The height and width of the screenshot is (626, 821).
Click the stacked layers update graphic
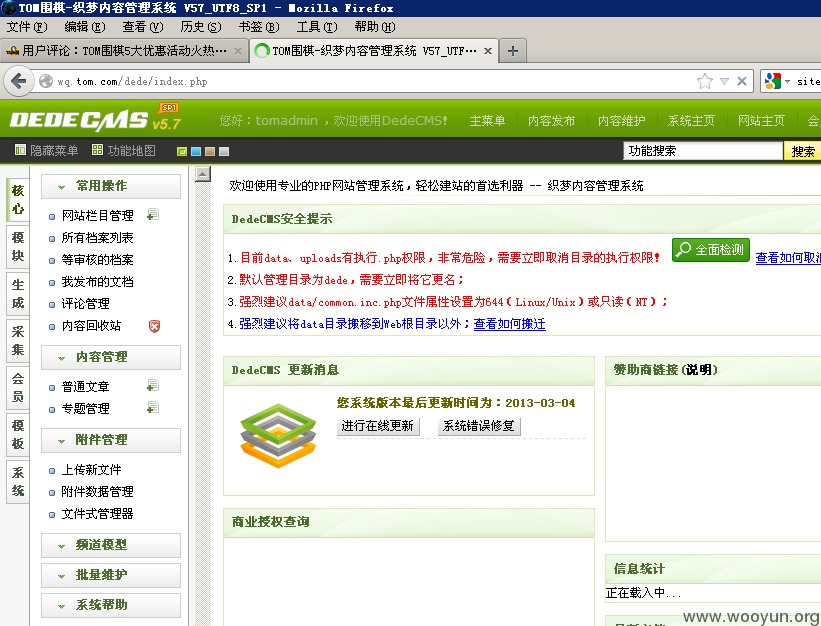point(278,435)
